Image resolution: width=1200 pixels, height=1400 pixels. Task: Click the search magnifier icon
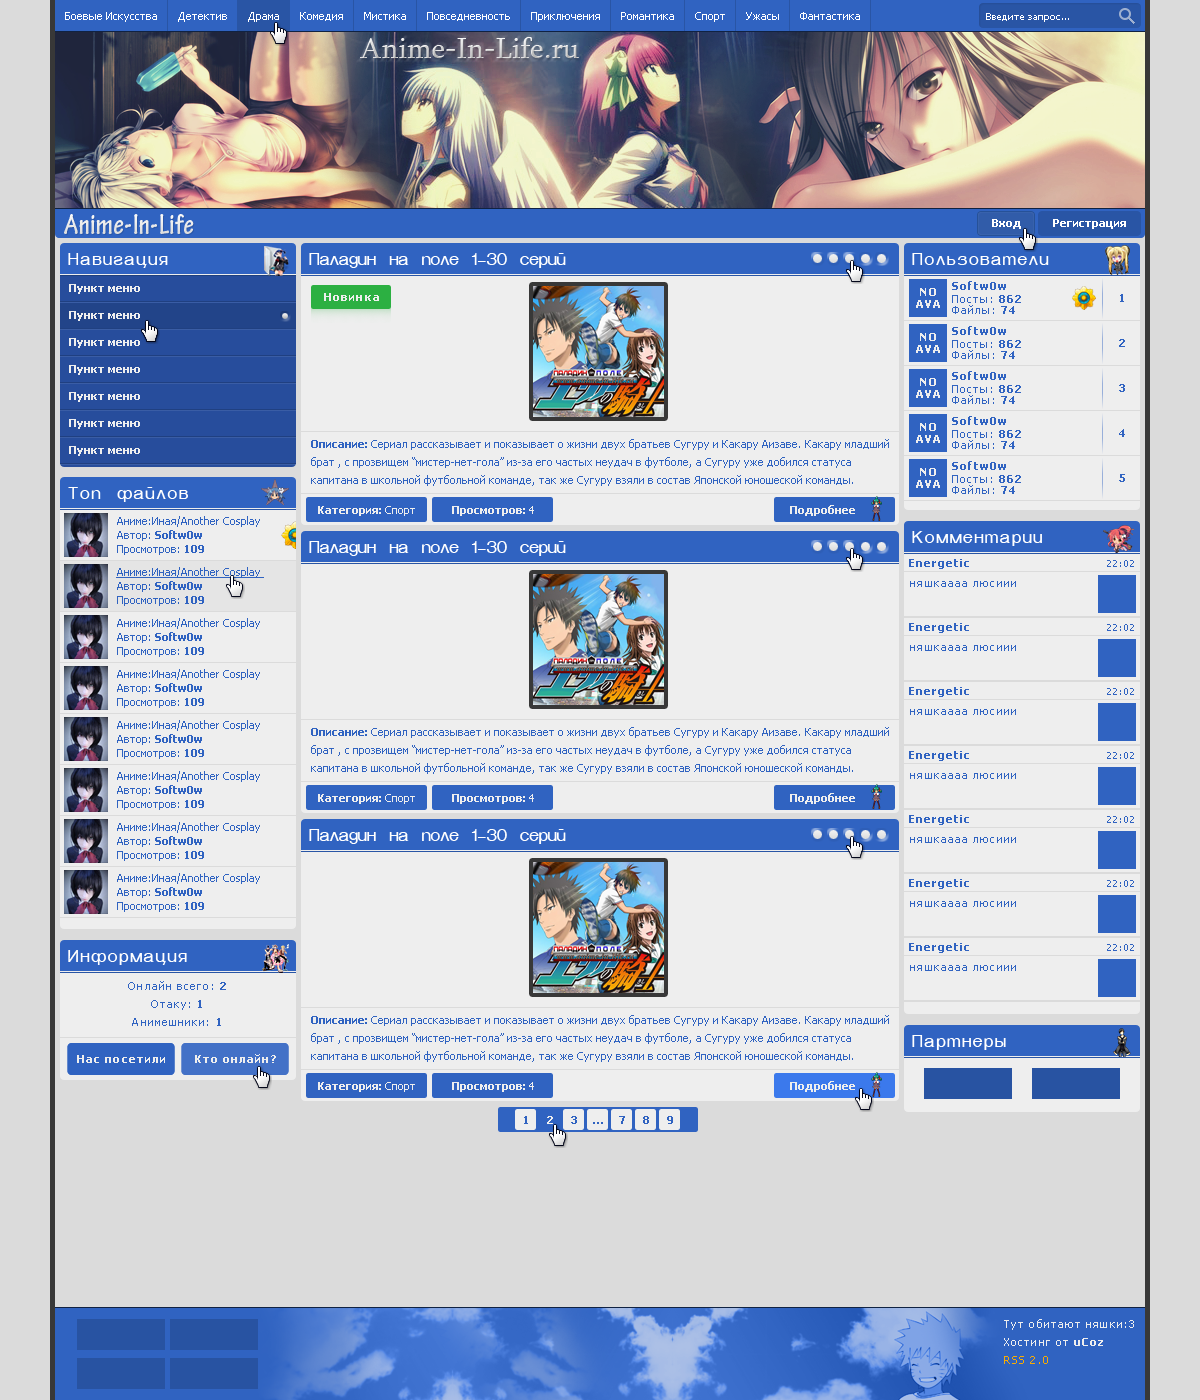click(x=1126, y=16)
